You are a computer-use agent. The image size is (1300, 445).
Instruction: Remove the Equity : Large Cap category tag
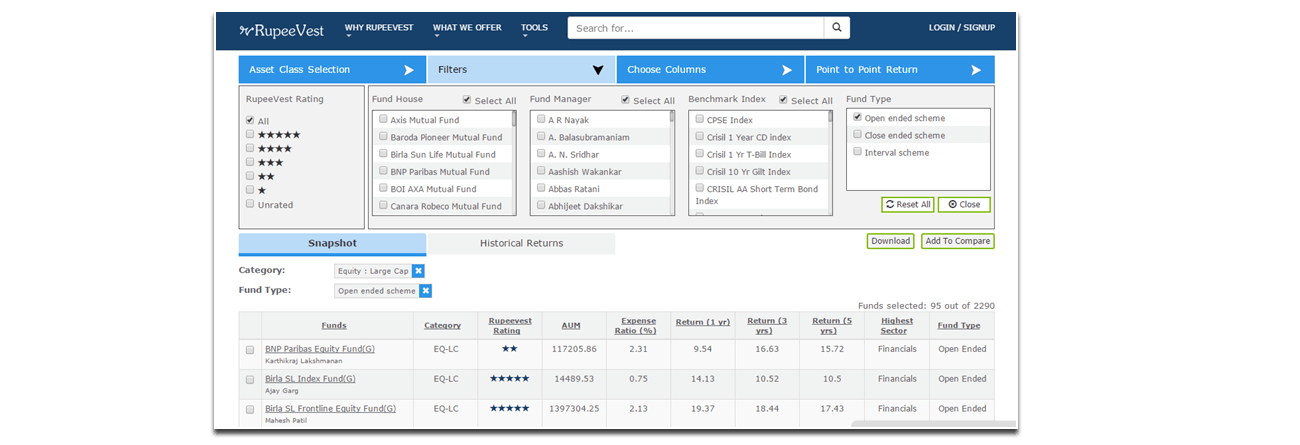[x=418, y=271]
